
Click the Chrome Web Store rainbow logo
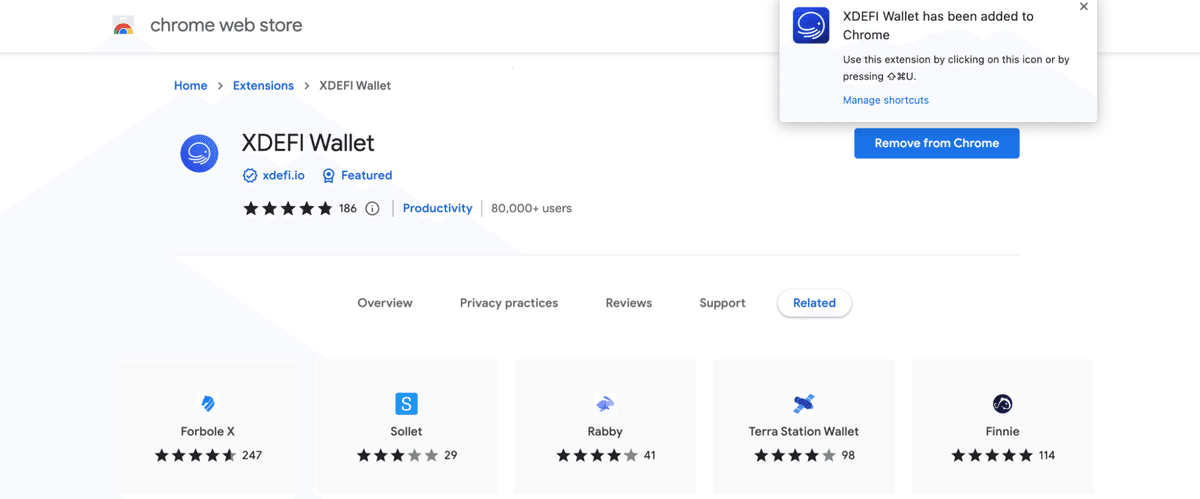pyautogui.click(x=123, y=26)
